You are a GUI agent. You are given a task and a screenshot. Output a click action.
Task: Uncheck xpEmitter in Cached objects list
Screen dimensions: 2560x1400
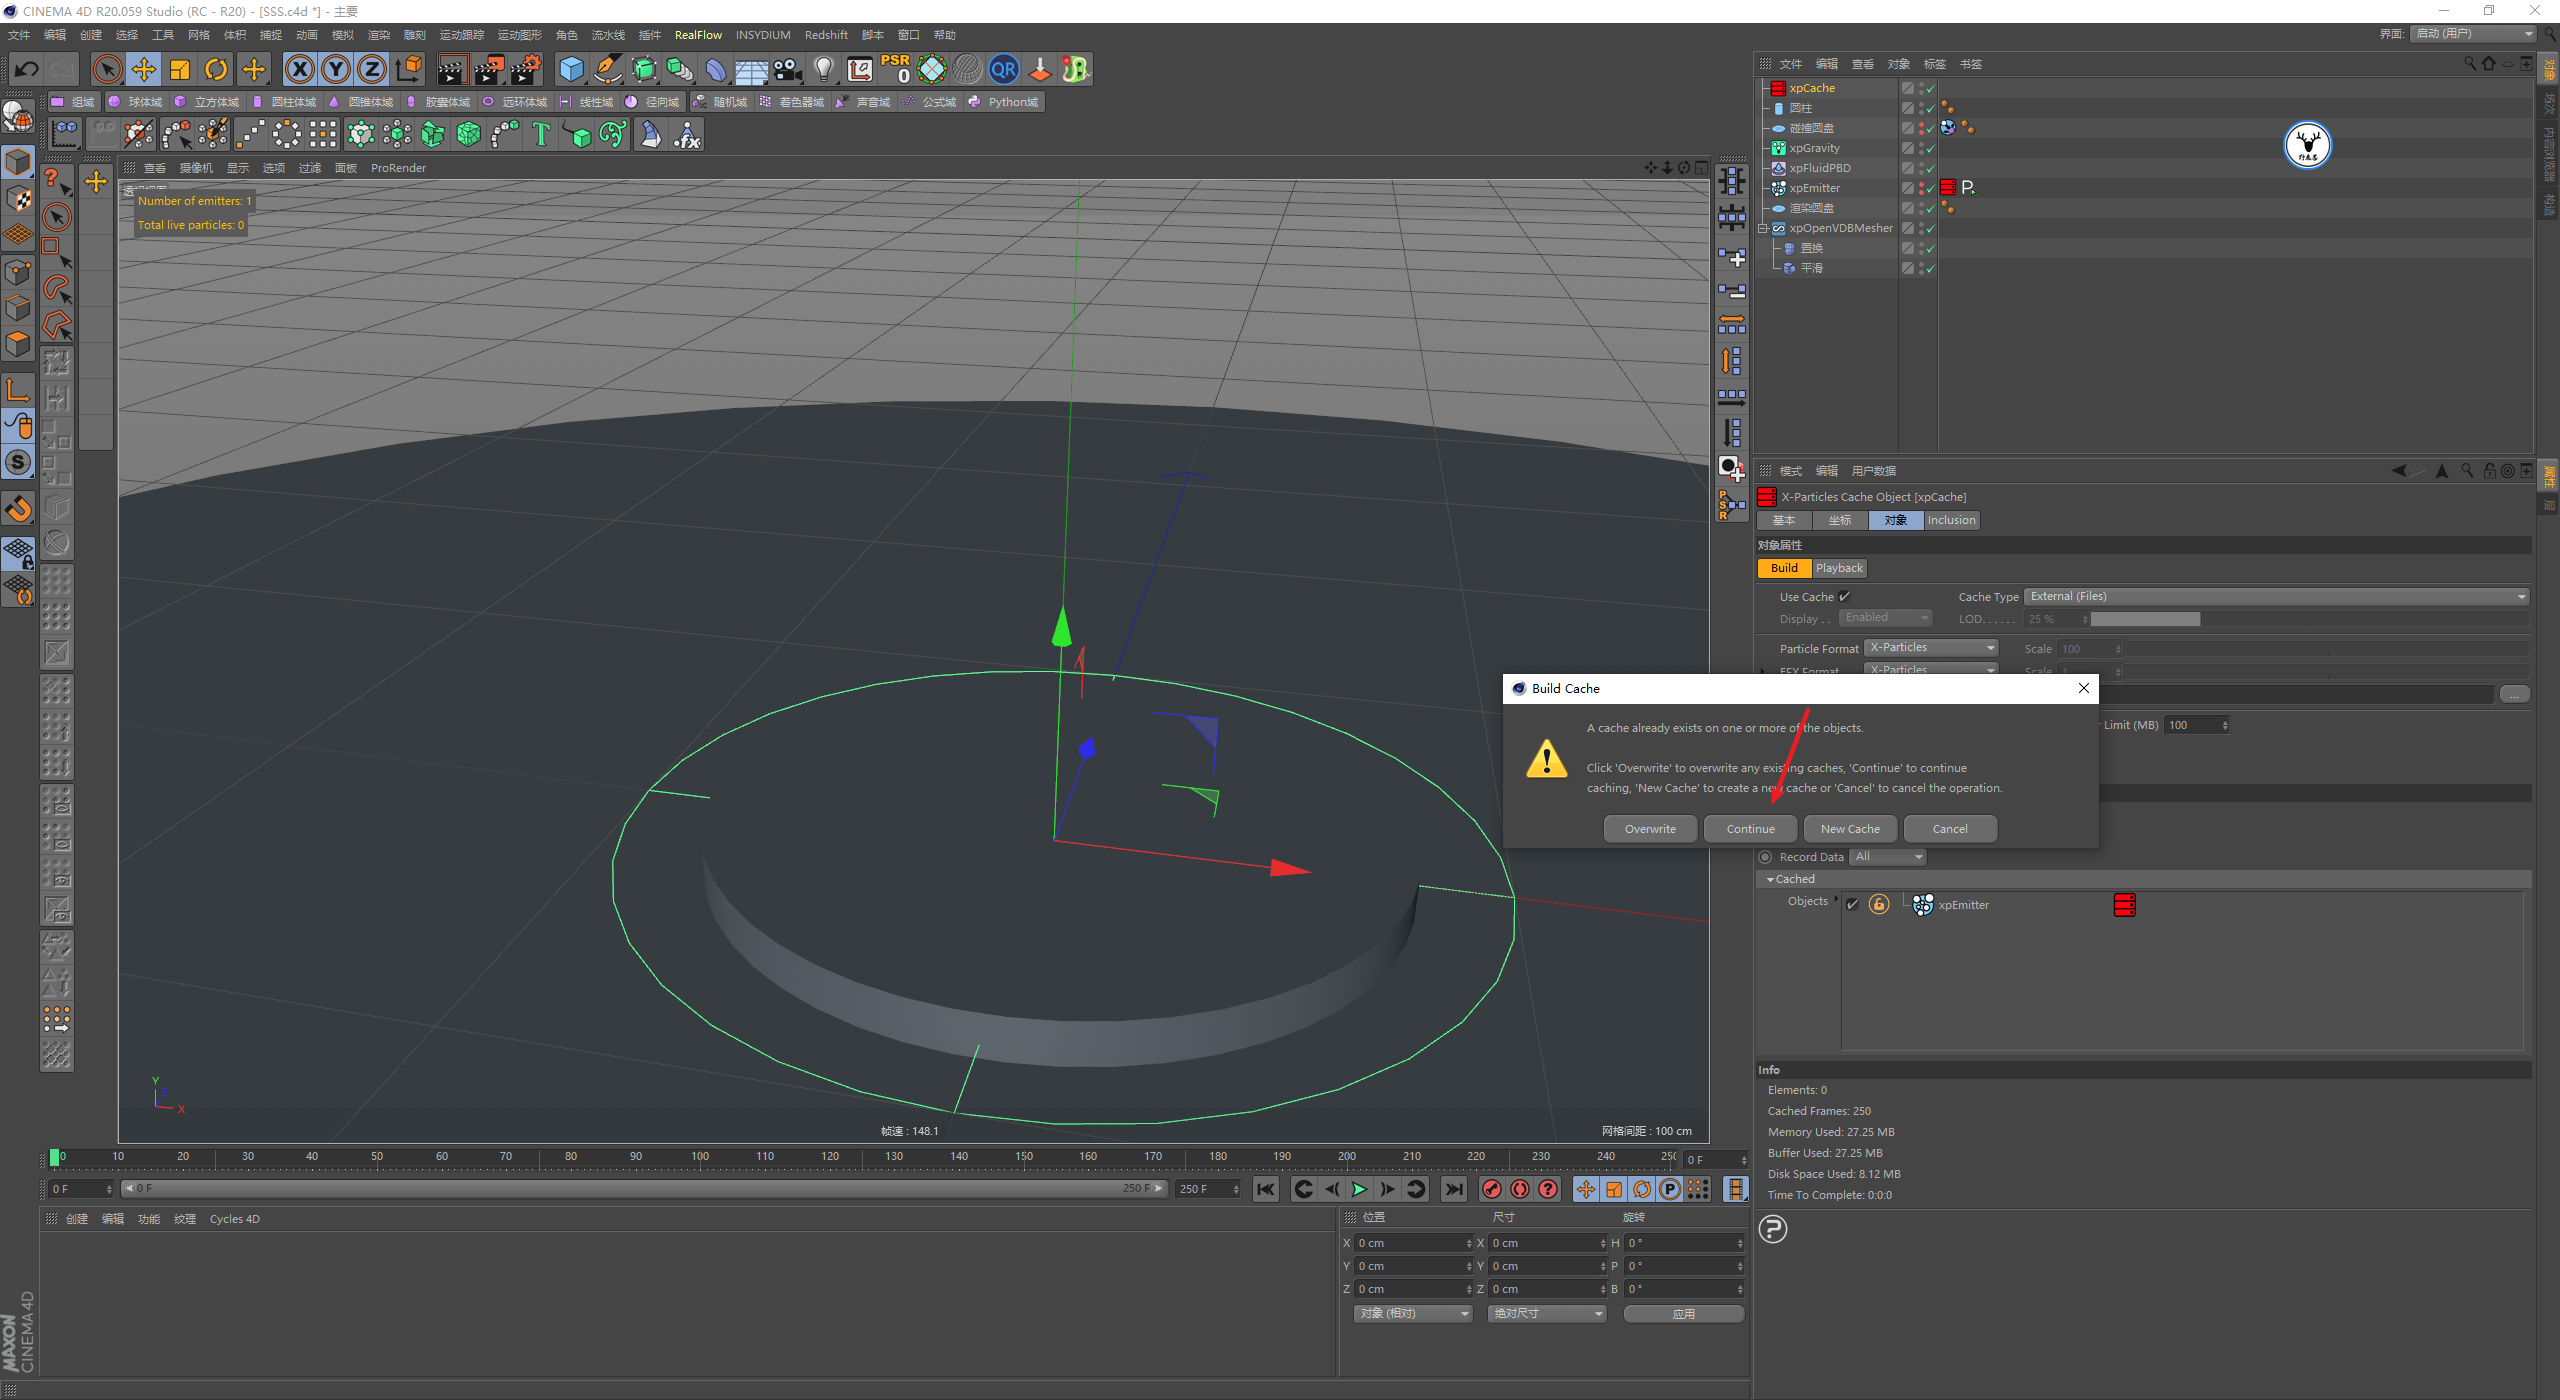tap(1852, 905)
